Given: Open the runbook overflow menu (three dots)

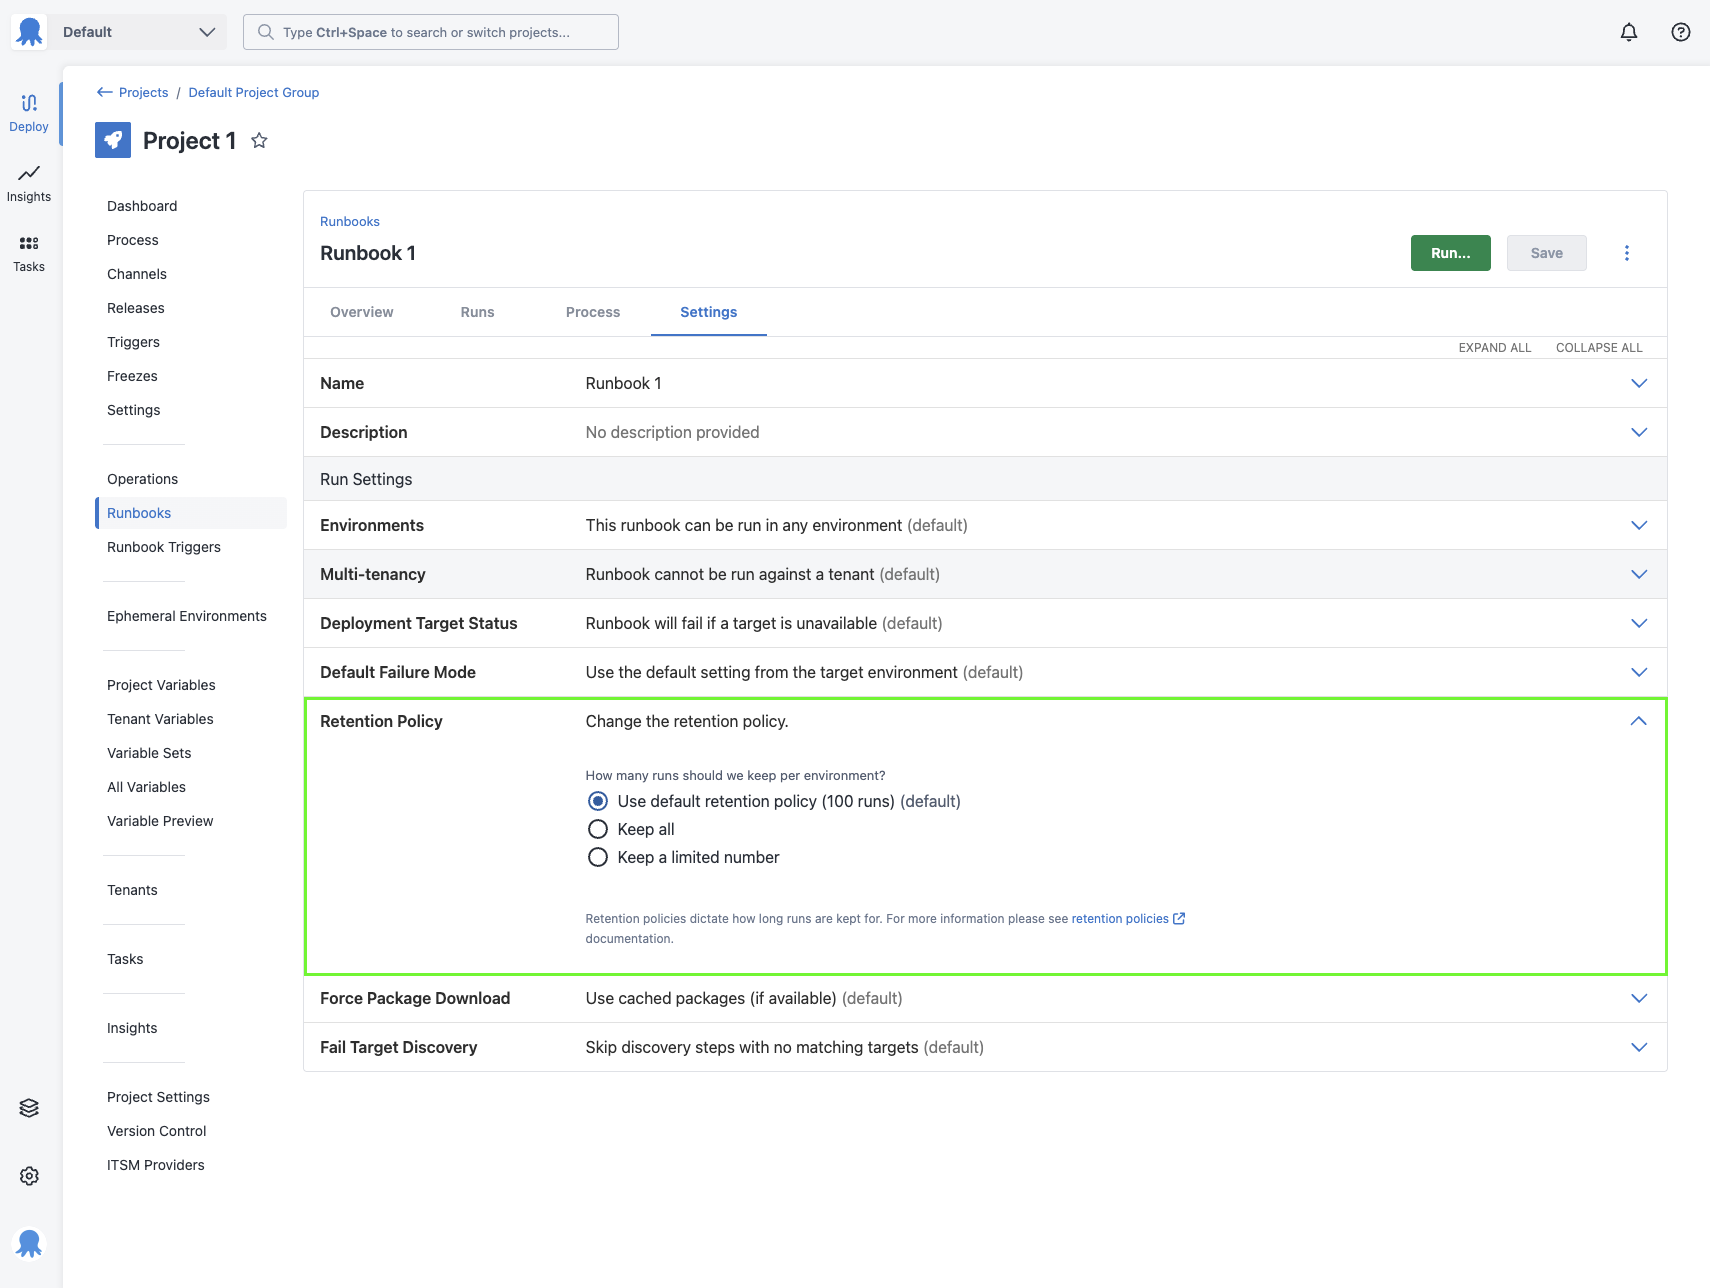Looking at the screenshot, I should tap(1626, 253).
